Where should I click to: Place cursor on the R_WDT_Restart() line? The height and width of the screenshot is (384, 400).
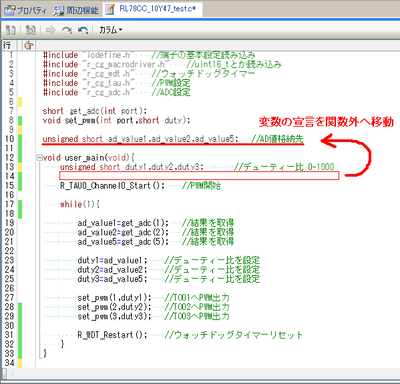(112, 335)
